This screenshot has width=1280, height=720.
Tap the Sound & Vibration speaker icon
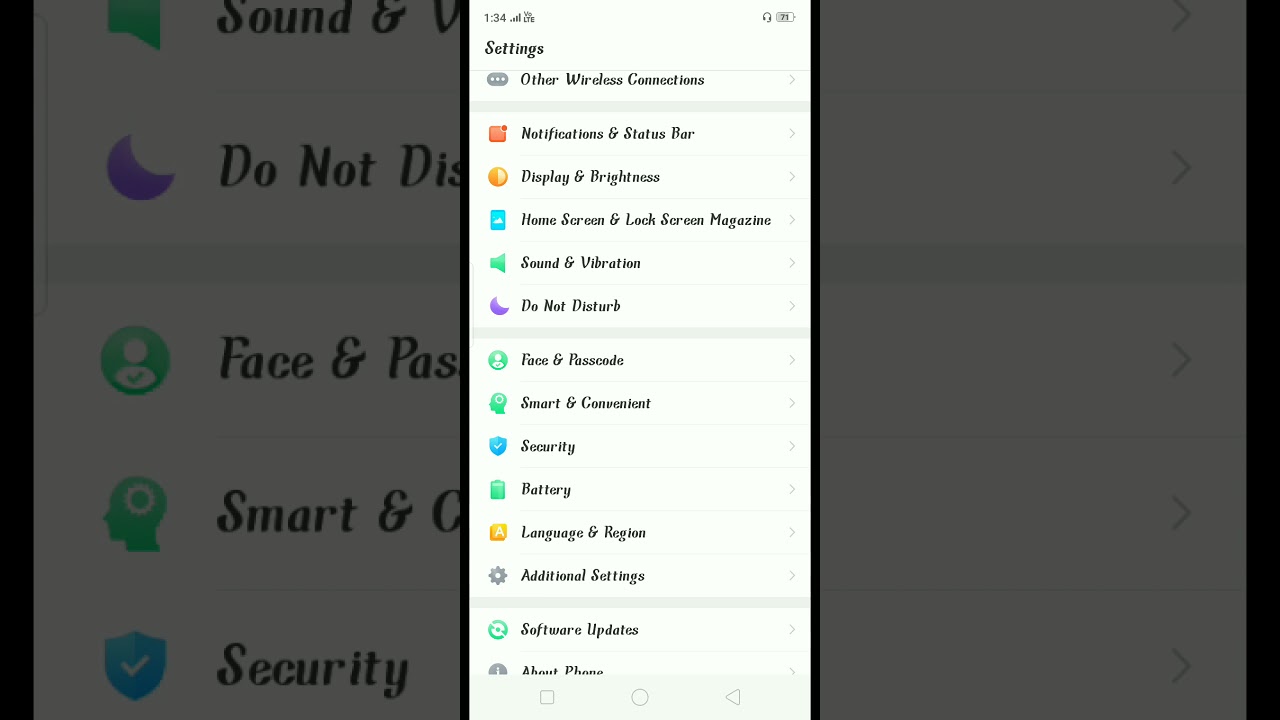(x=497, y=263)
